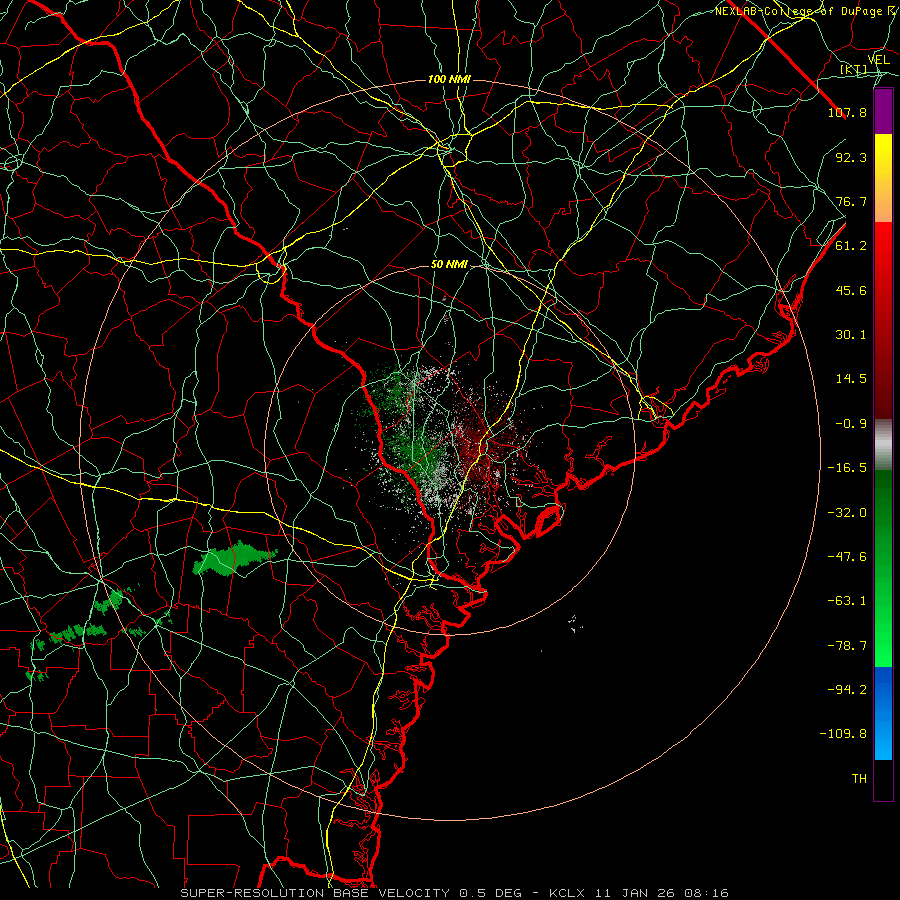This screenshot has height=900, width=900.
Task: Click the purple segment of velocity color bar
Action: pyautogui.click(x=883, y=111)
